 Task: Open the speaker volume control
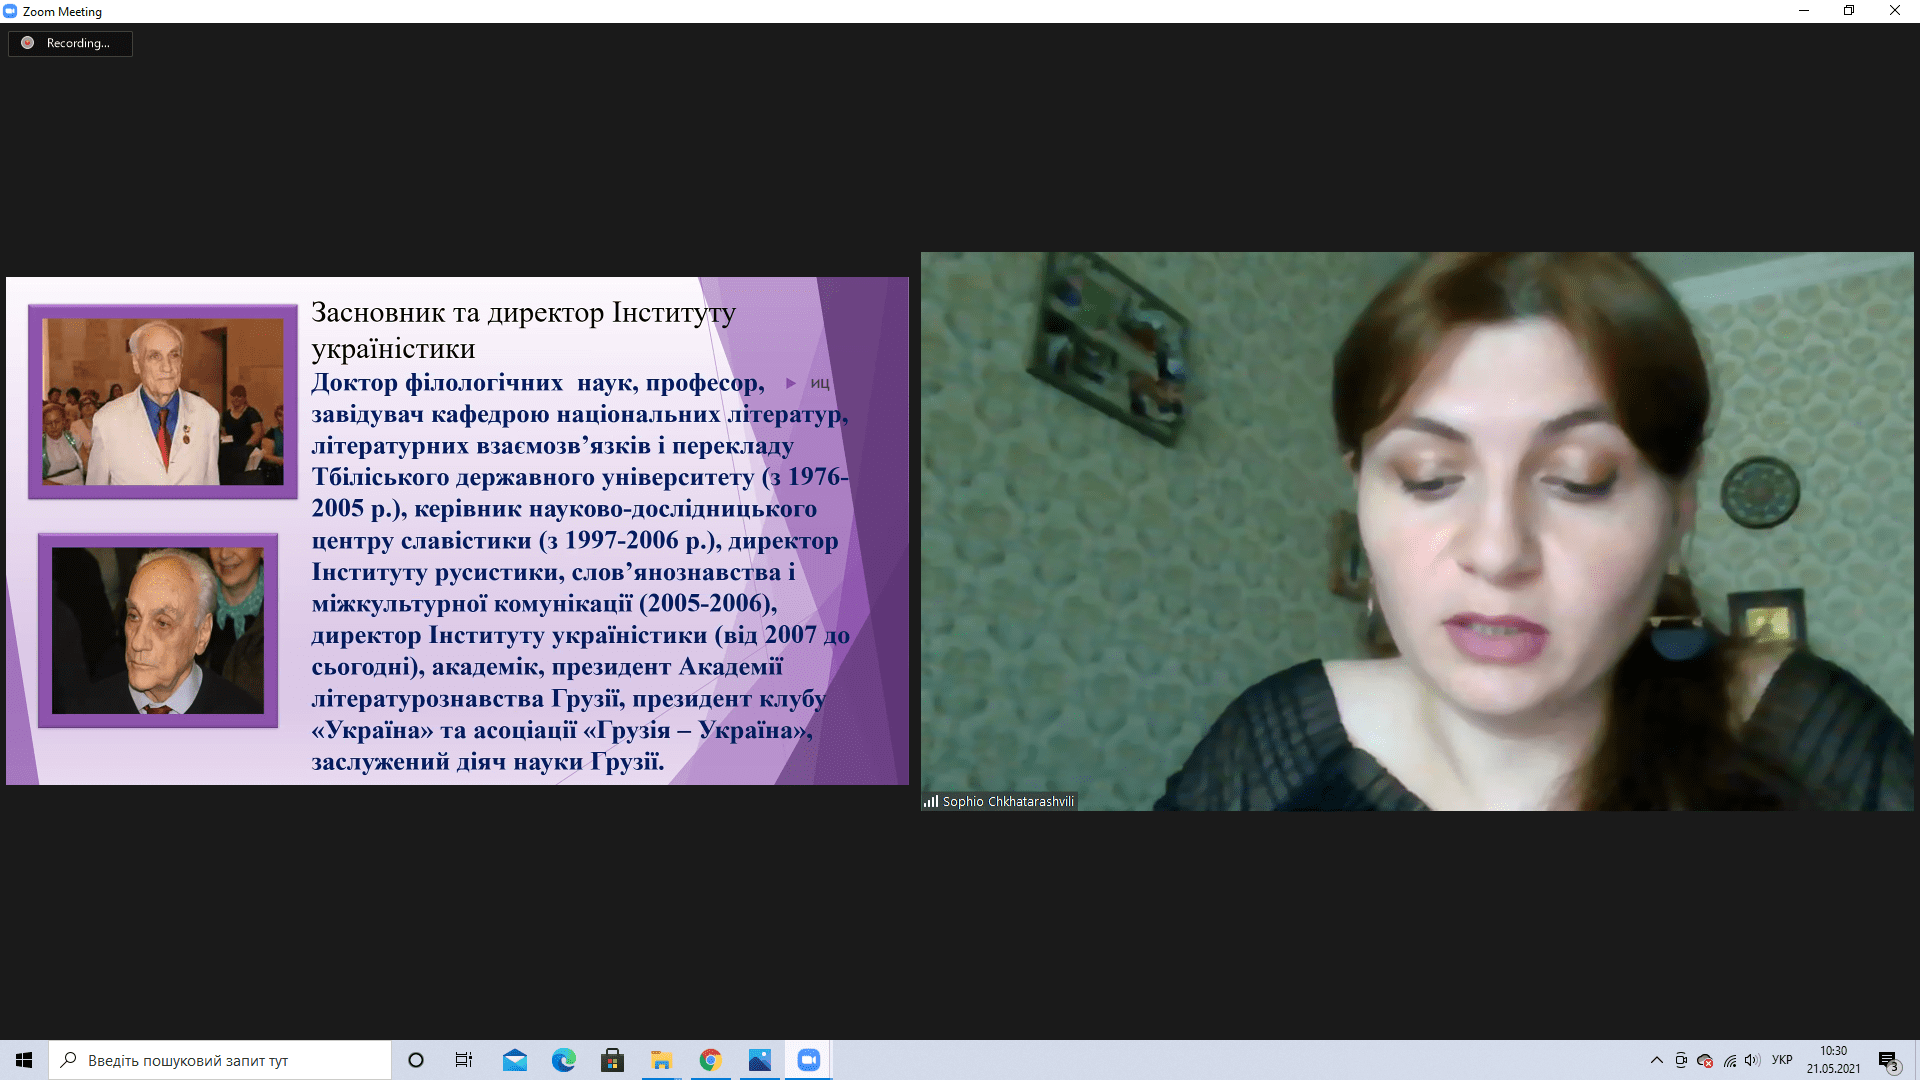tap(1752, 1060)
